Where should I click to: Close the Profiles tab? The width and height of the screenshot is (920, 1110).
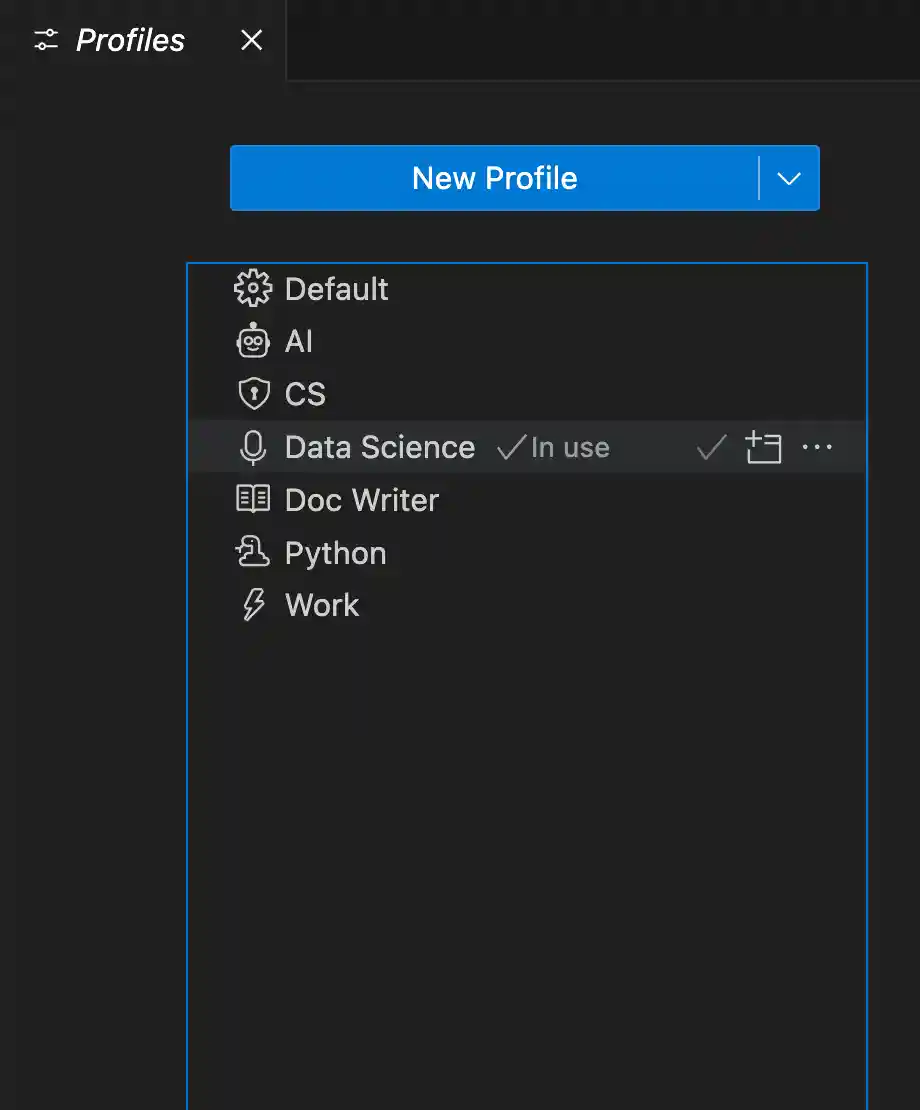251,40
